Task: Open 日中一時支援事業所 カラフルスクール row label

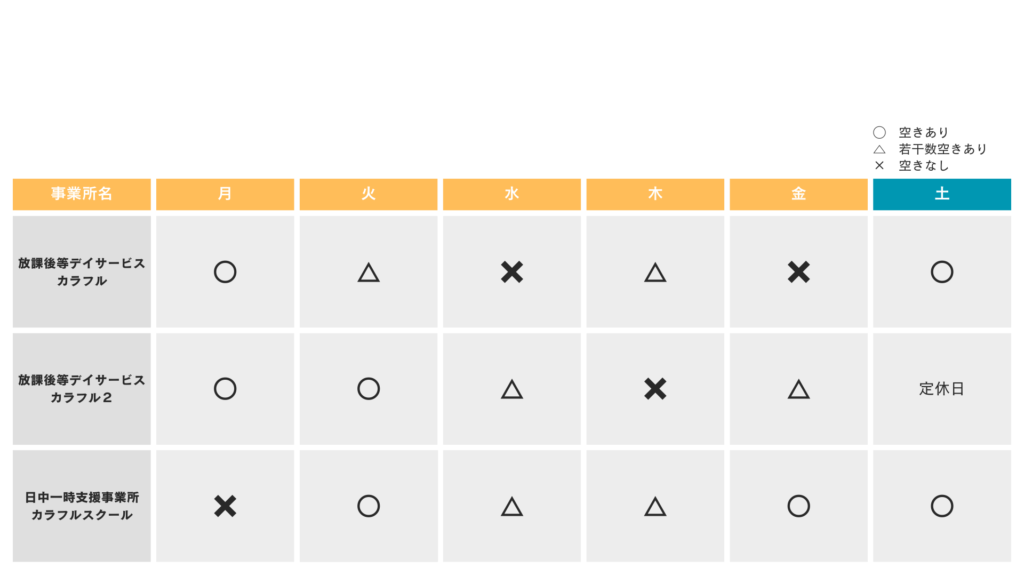Action: [82, 506]
